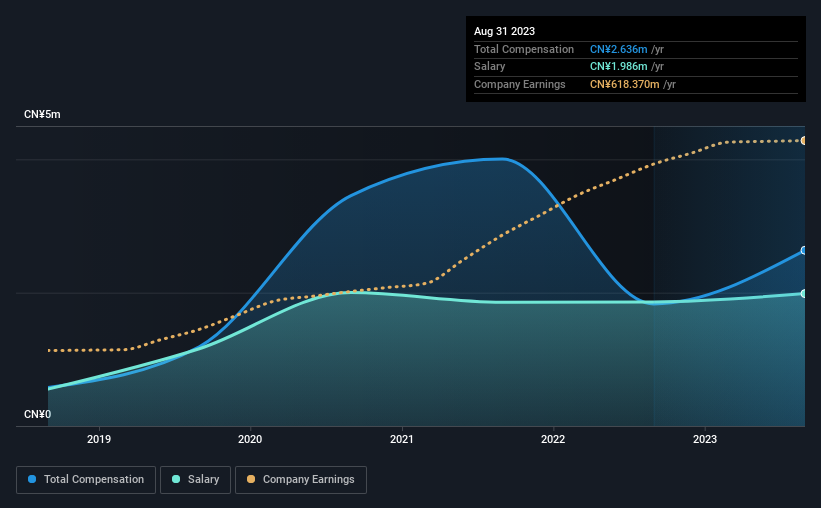821x508 pixels.
Task: Click the teal Salary legend dot
Action: pos(176,479)
